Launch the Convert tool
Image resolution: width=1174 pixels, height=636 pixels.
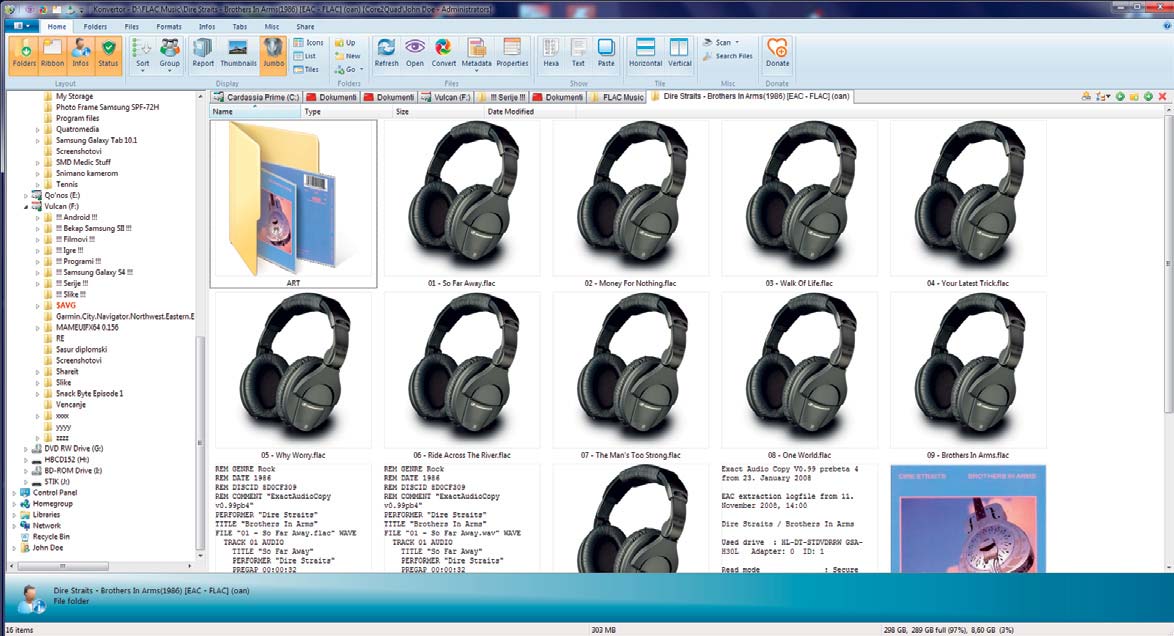click(x=443, y=55)
